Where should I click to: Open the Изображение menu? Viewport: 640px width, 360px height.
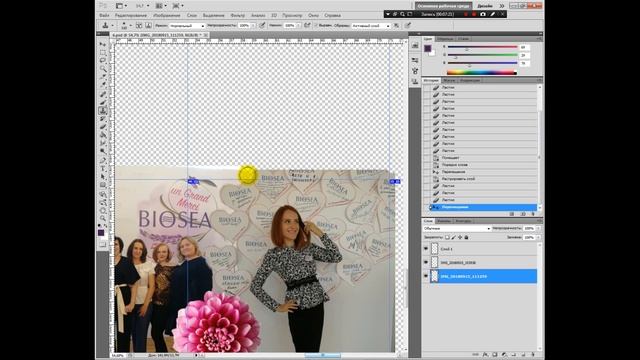(167, 15)
